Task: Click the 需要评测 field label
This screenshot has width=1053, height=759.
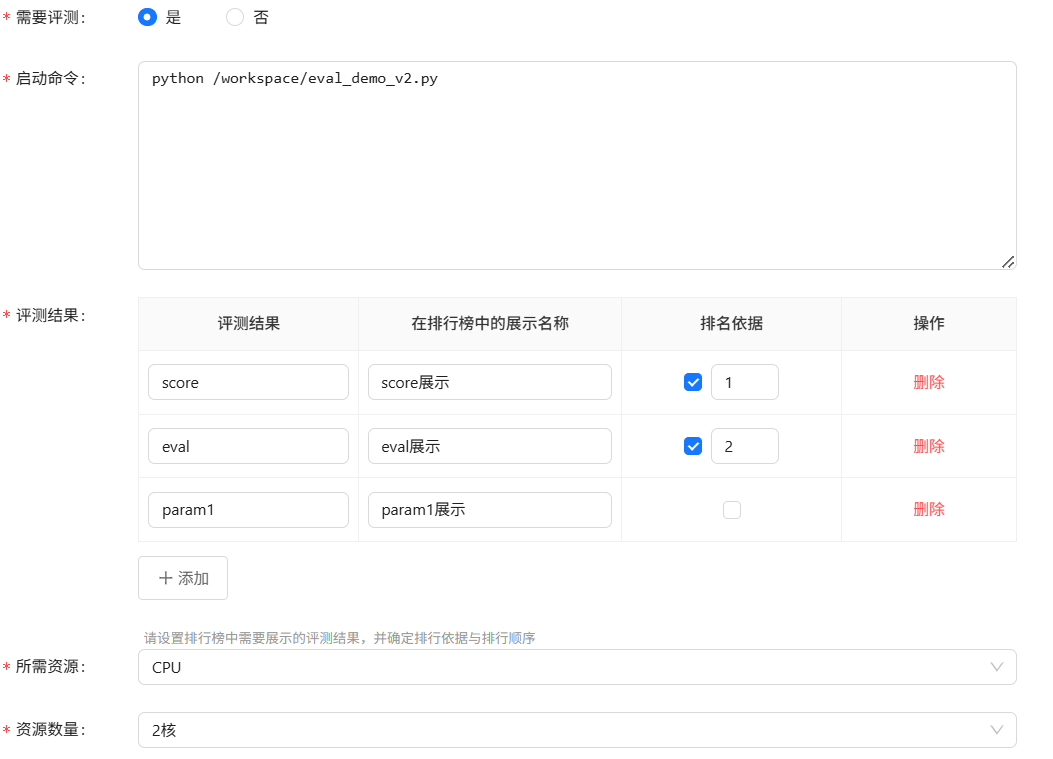Action: click(50, 17)
